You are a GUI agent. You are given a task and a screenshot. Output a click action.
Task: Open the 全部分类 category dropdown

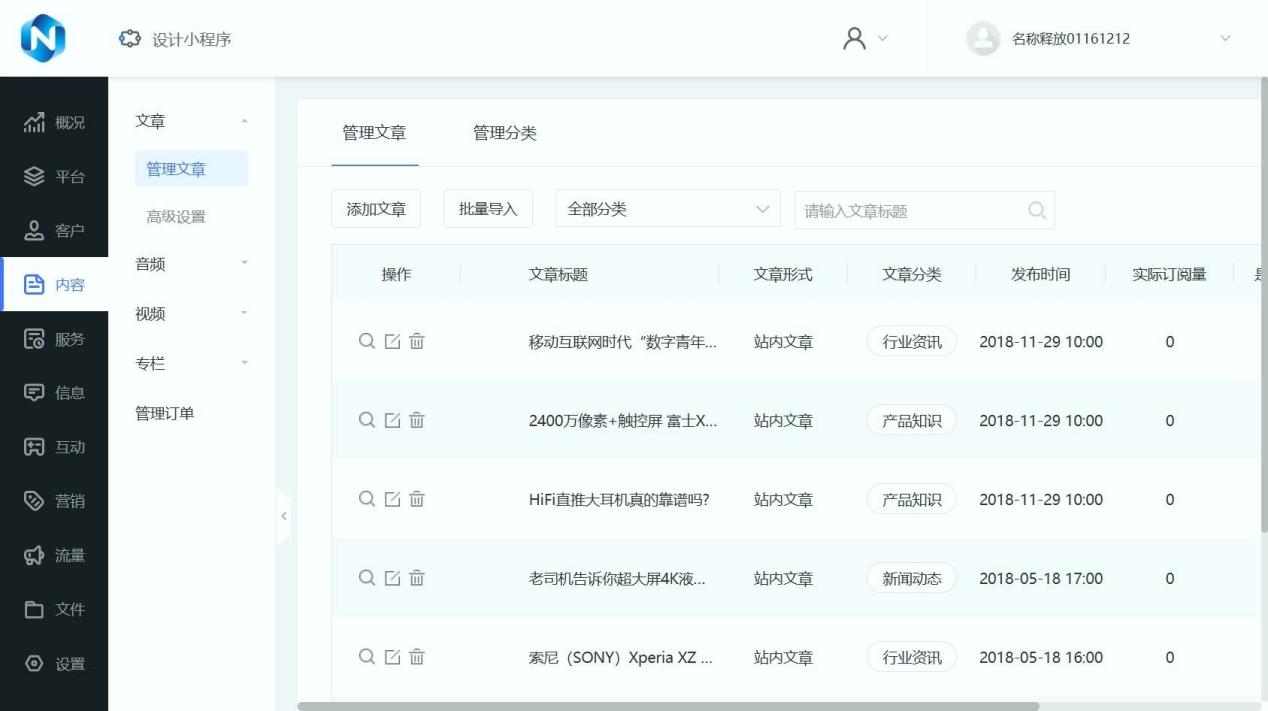click(x=667, y=210)
